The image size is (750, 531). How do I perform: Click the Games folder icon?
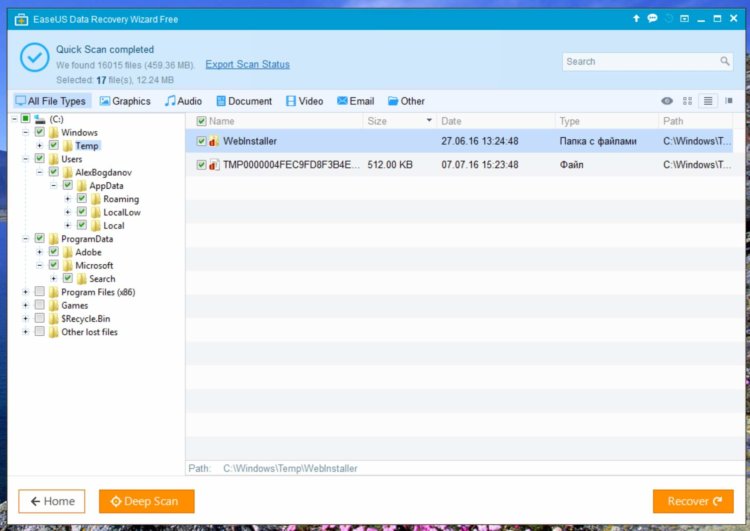54,305
